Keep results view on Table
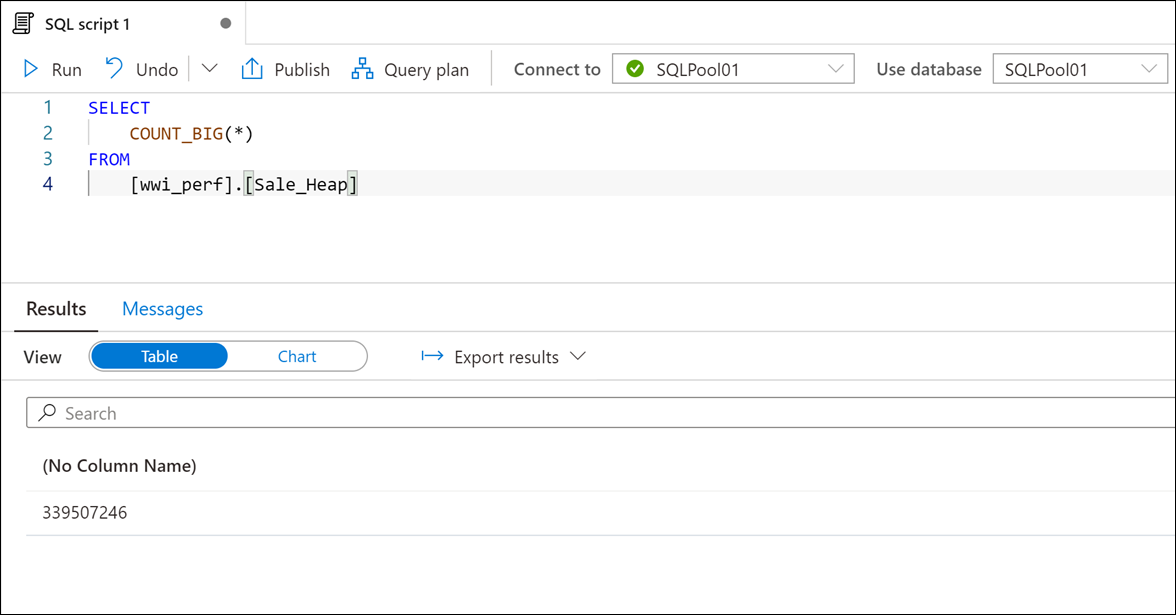This screenshot has height=615, width=1176. (159, 356)
